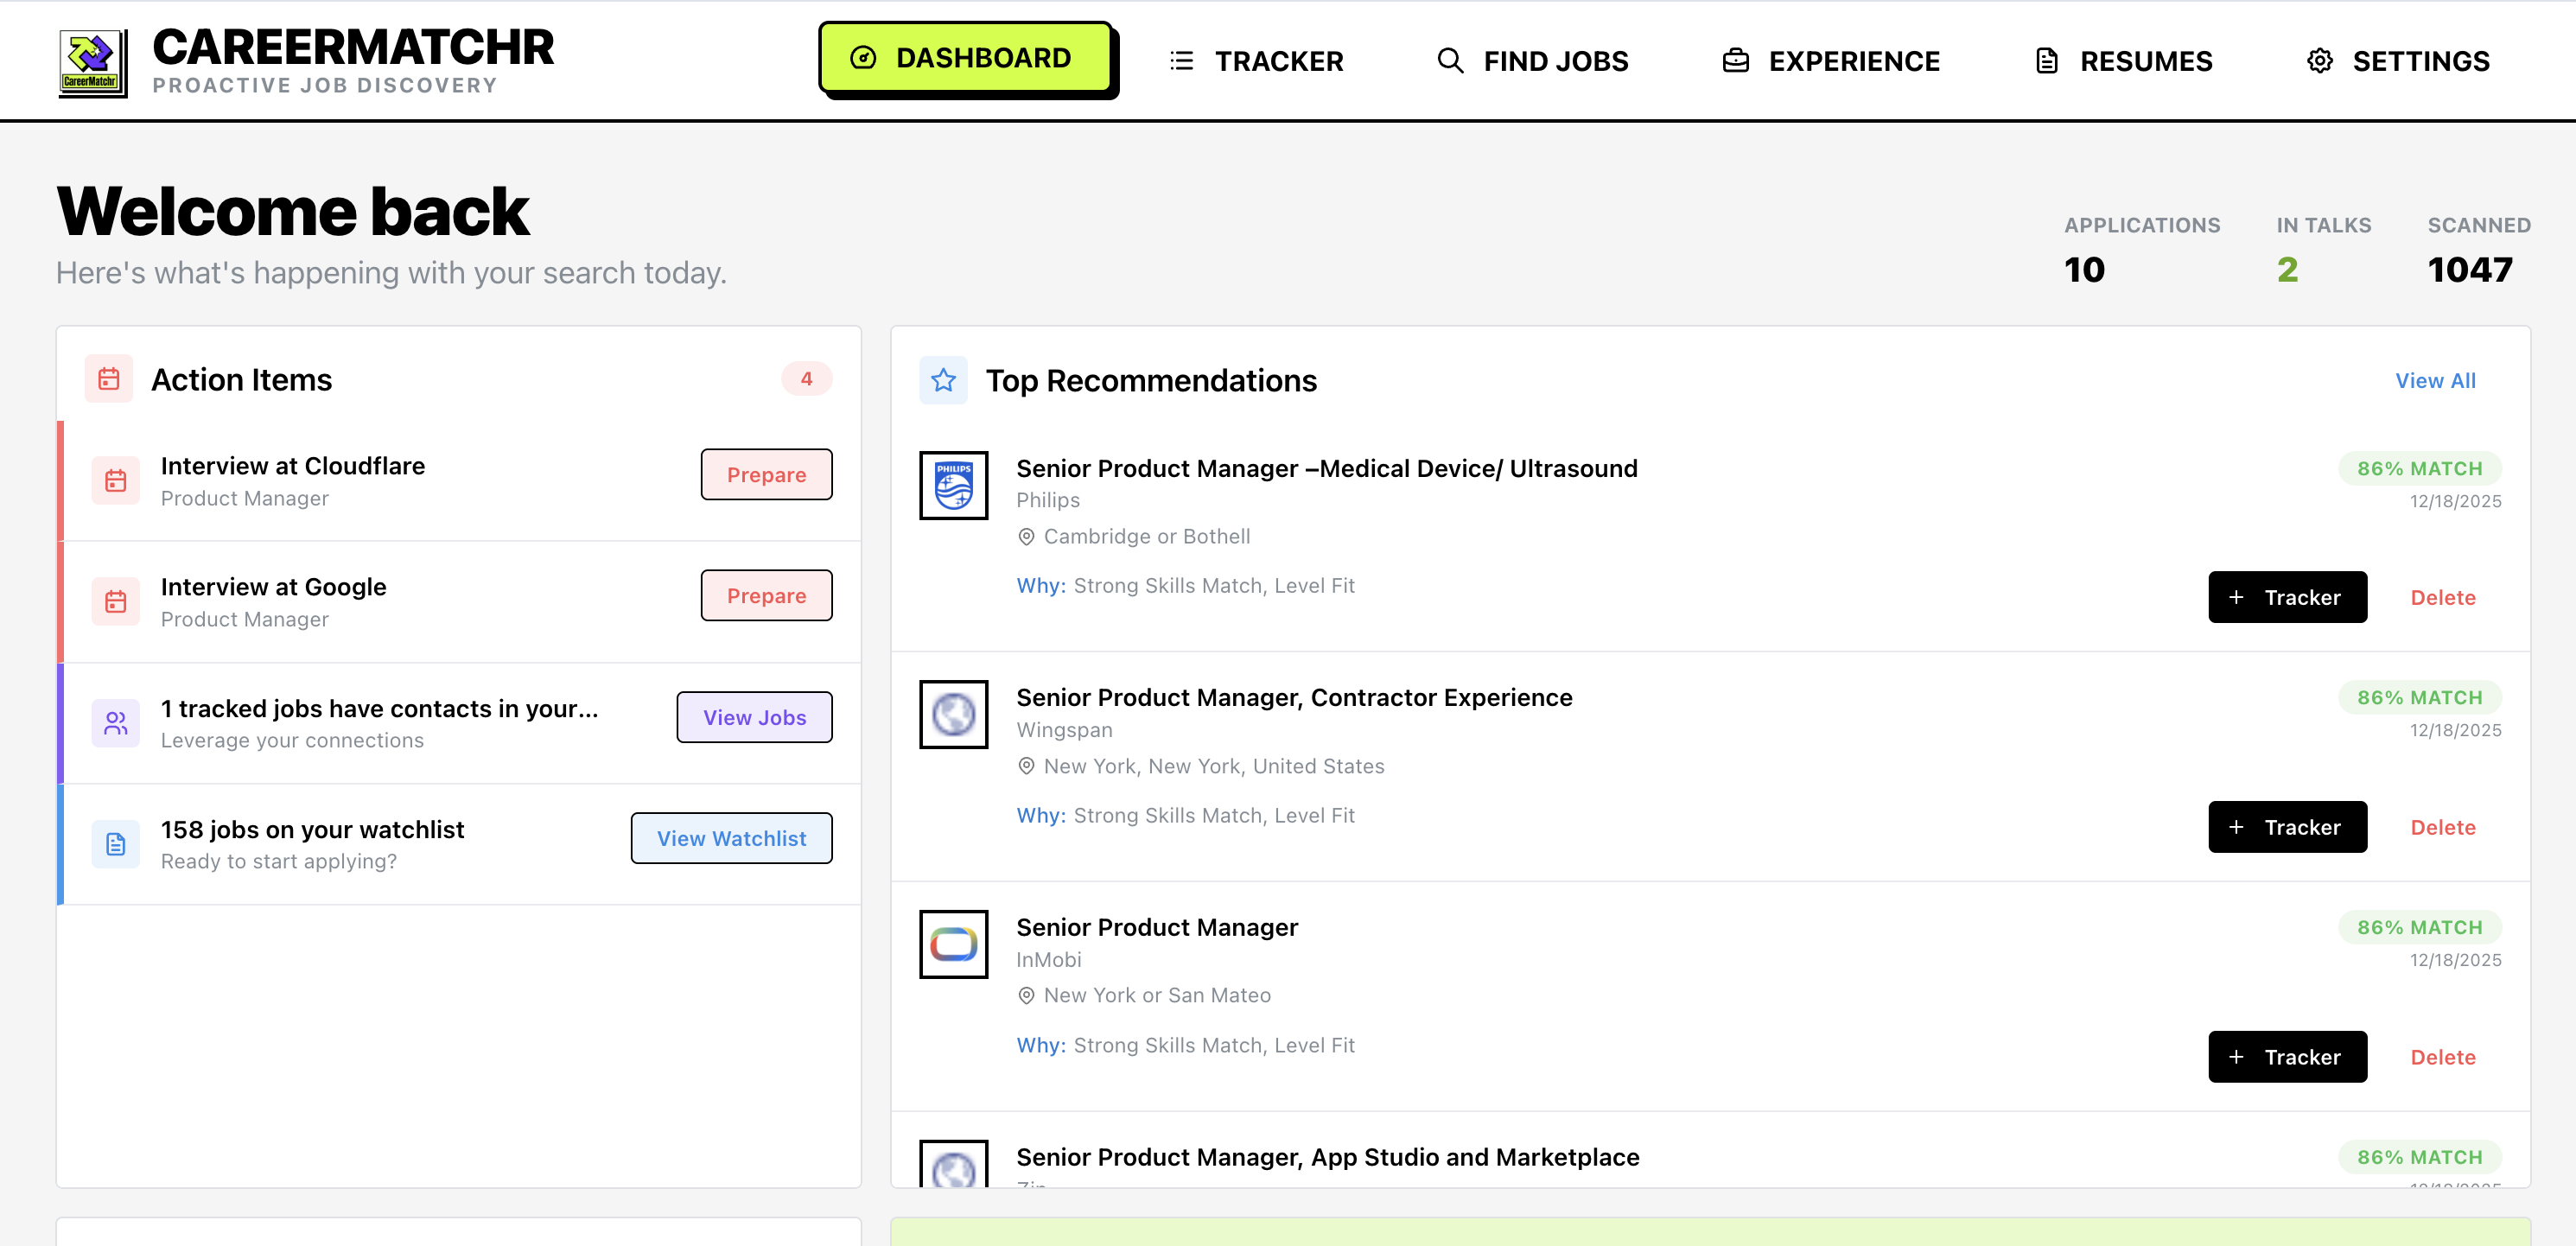Switch to the Resumes tab
The height and width of the screenshot is (1246, 2576).
(x=2124, y=61)
